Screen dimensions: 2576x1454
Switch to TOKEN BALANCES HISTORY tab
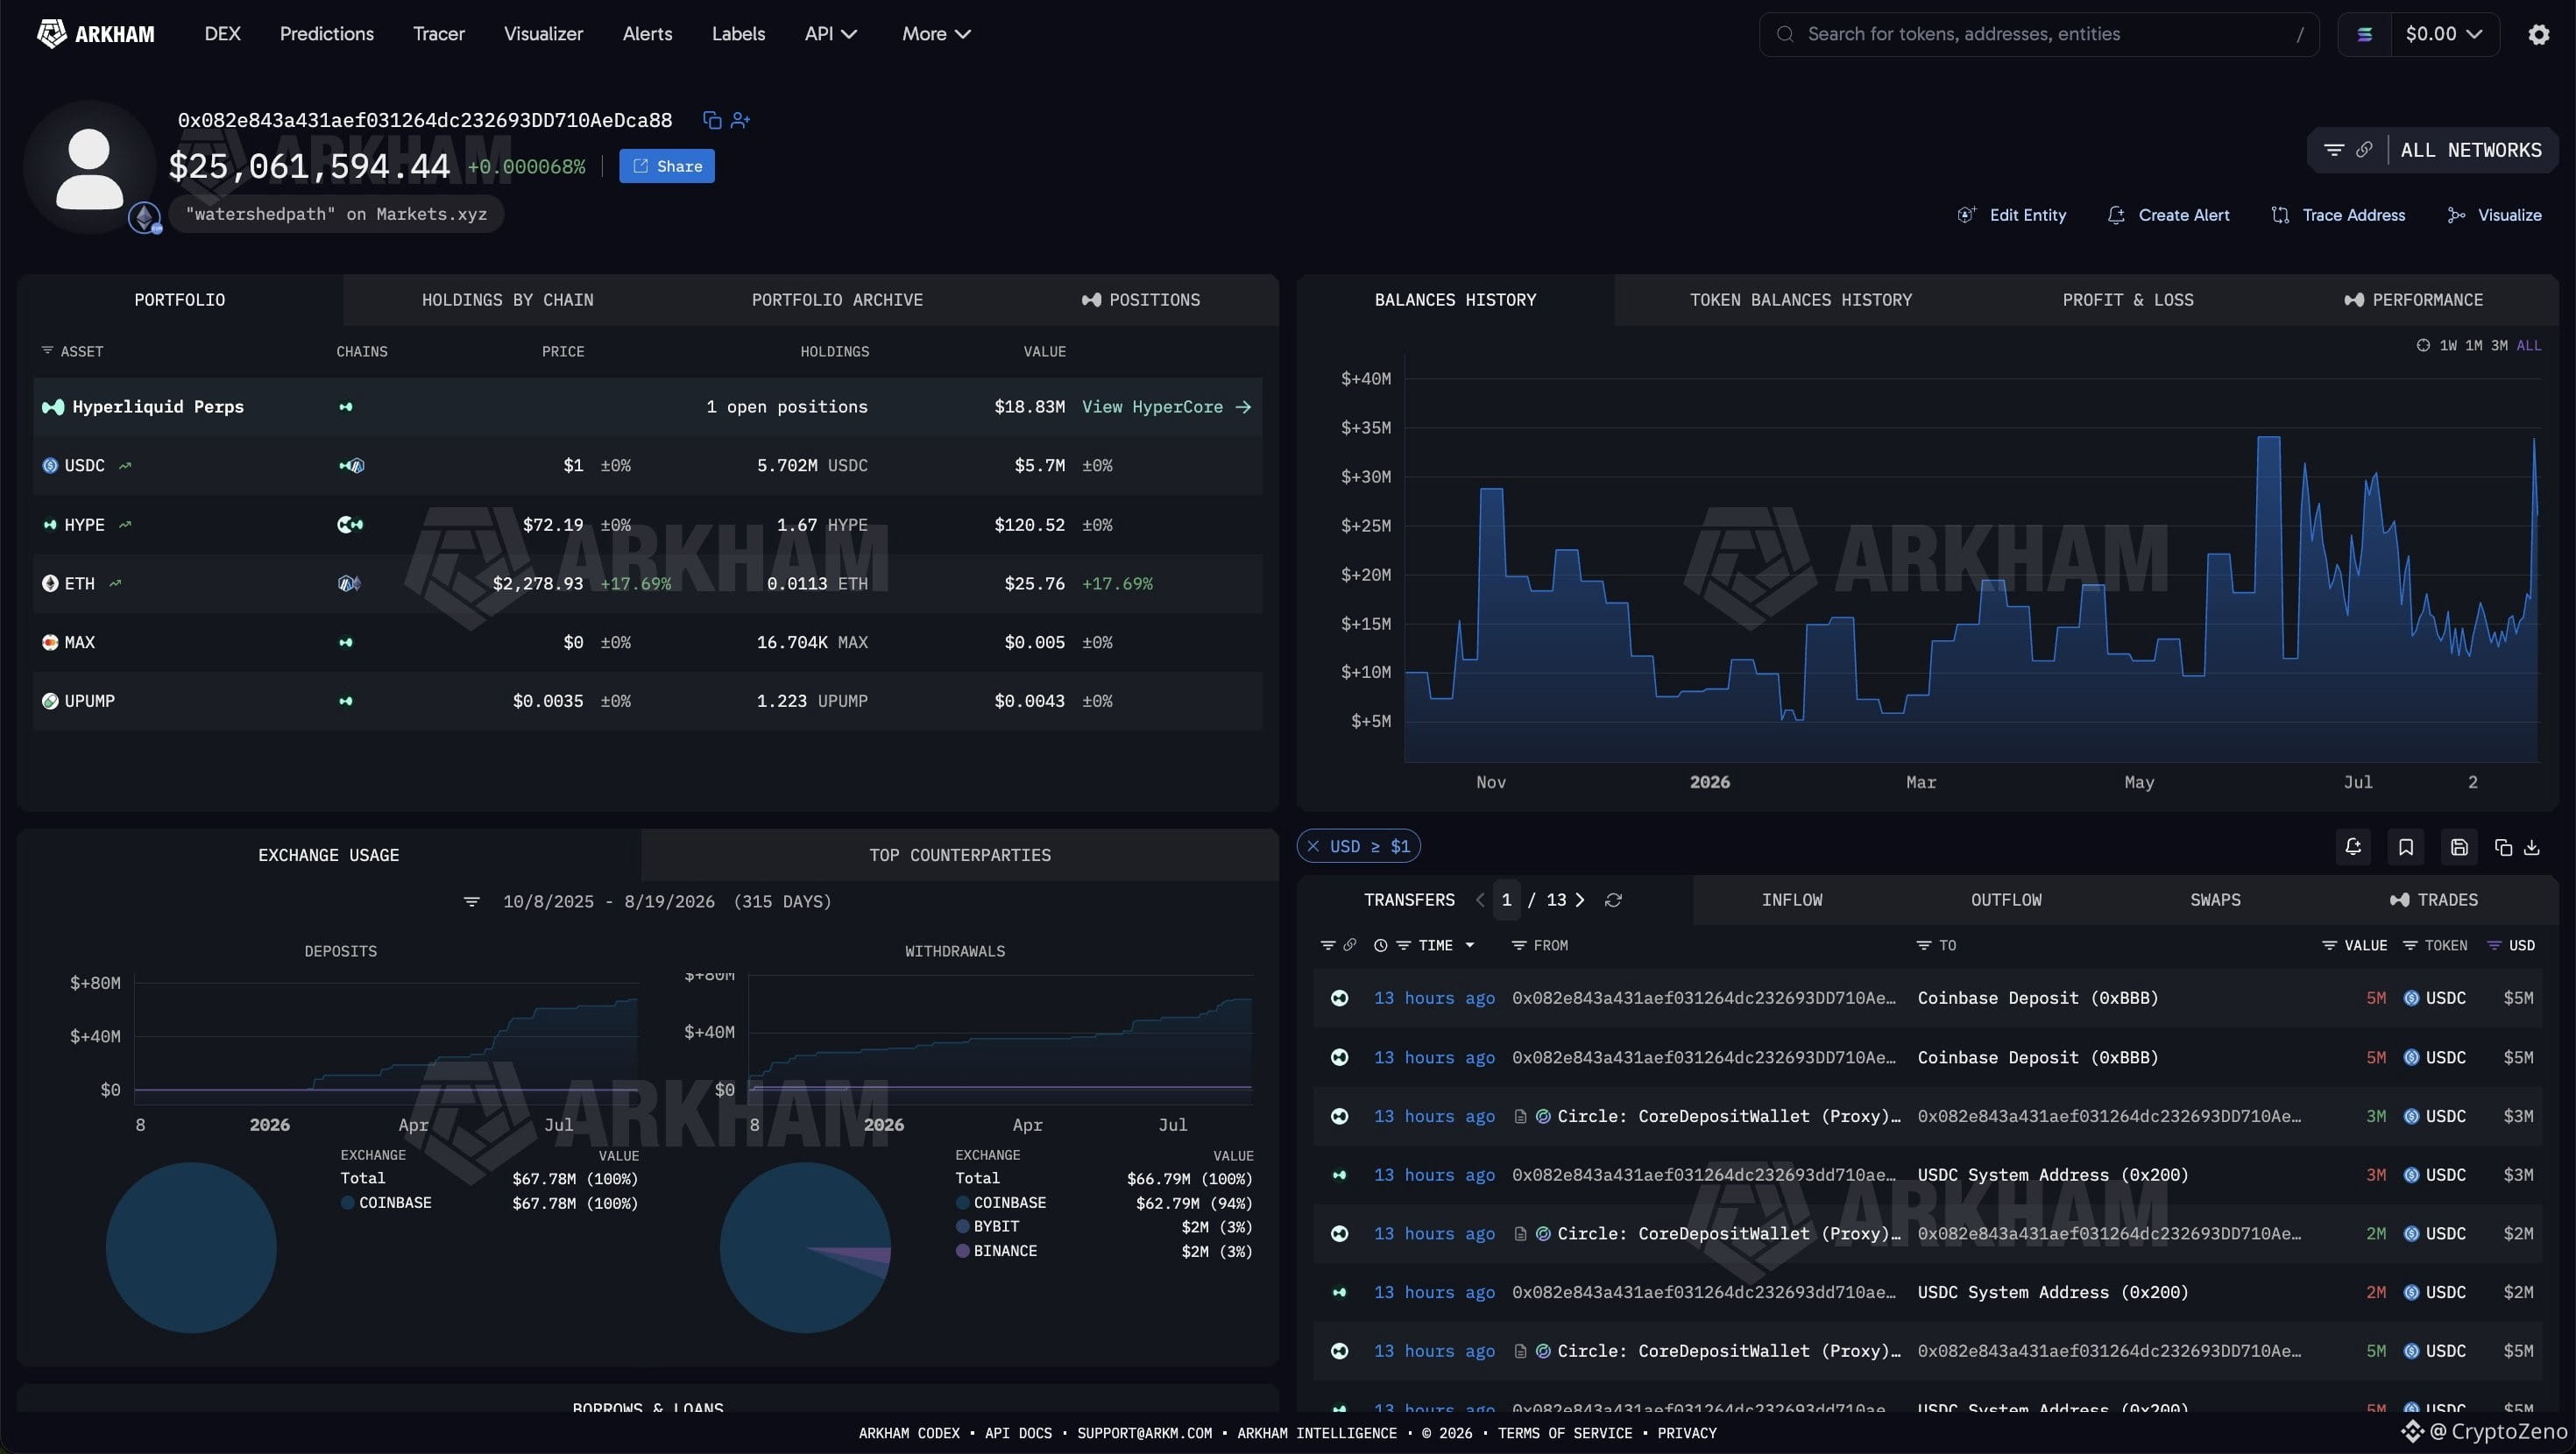pyautogui.click(x=1801, y=300)
